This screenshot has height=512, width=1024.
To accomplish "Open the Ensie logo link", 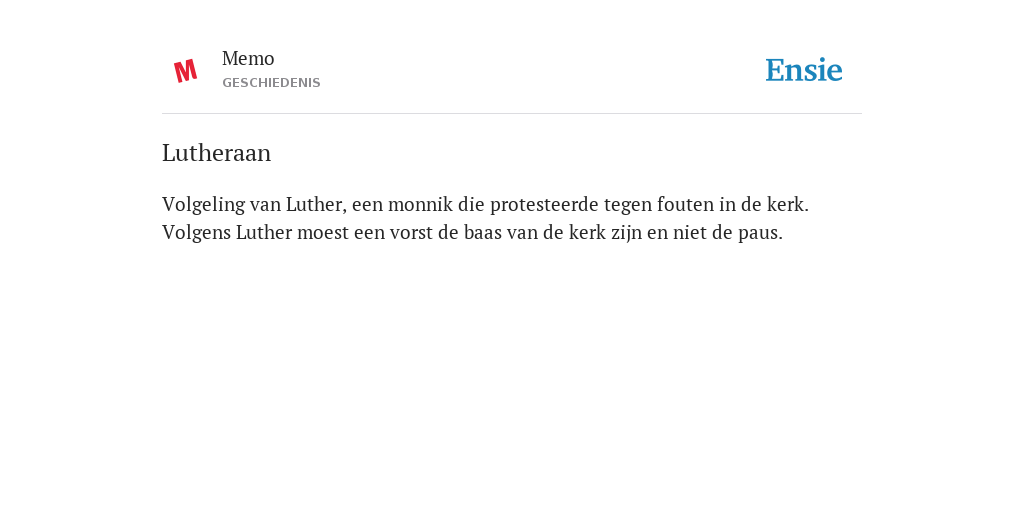I will pos(803,70).
